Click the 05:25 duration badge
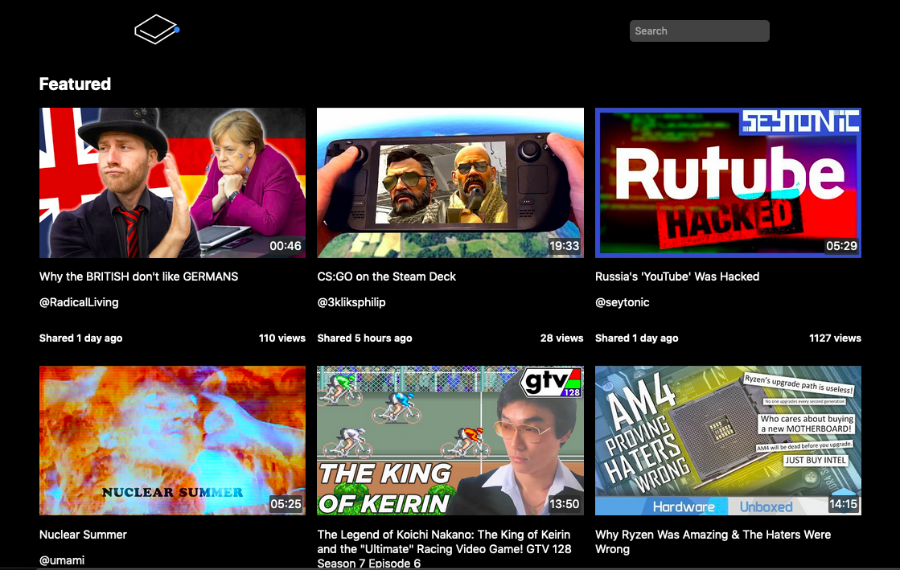Image resolution: width=900 pixels, height=570 pixels. pyautogui.click(x=285, y=504)
